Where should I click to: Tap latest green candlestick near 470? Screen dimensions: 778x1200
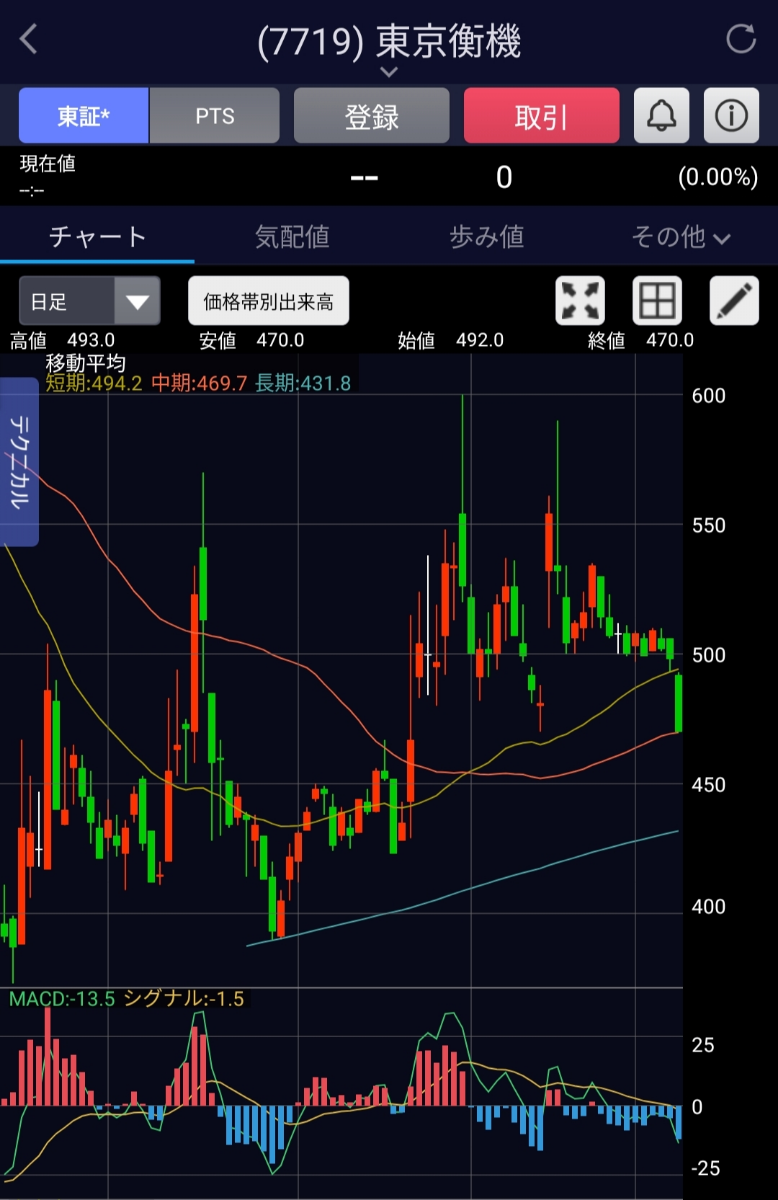tap(679, 703)
